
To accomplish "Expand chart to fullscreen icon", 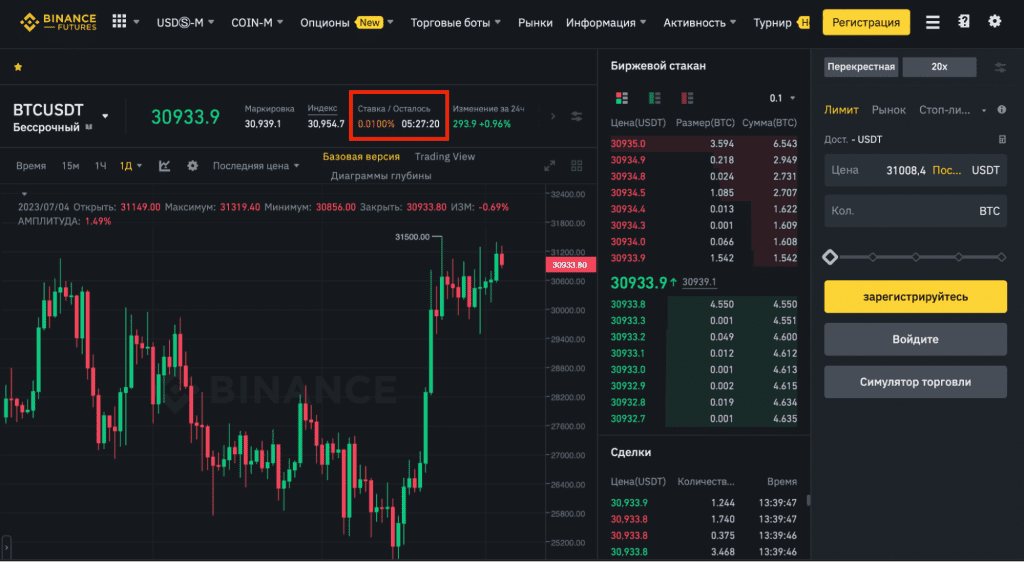I will tap(549, 166).
